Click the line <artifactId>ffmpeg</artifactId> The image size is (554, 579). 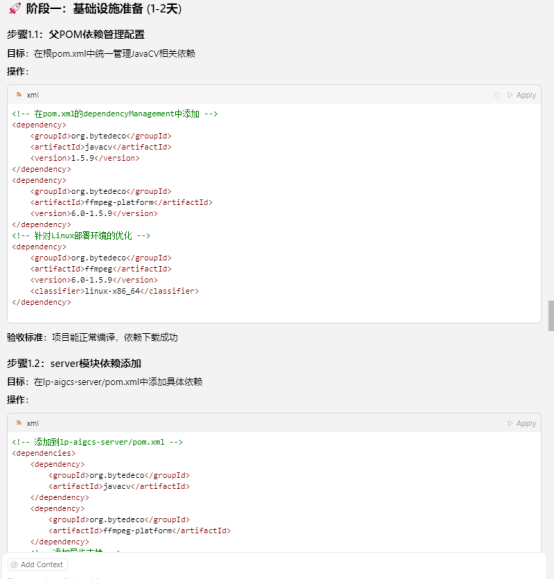101,269
